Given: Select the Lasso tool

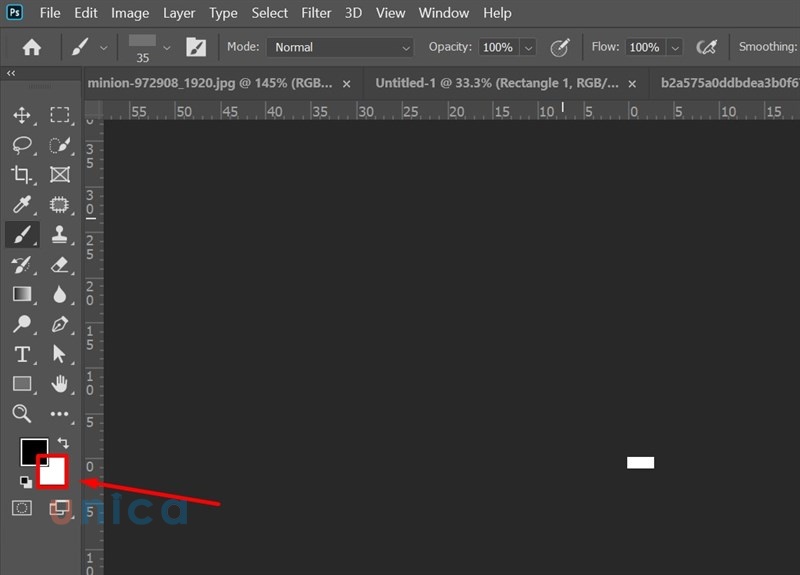Looking at the screenshot, I should pyautogui.click(x=22, y=145).
